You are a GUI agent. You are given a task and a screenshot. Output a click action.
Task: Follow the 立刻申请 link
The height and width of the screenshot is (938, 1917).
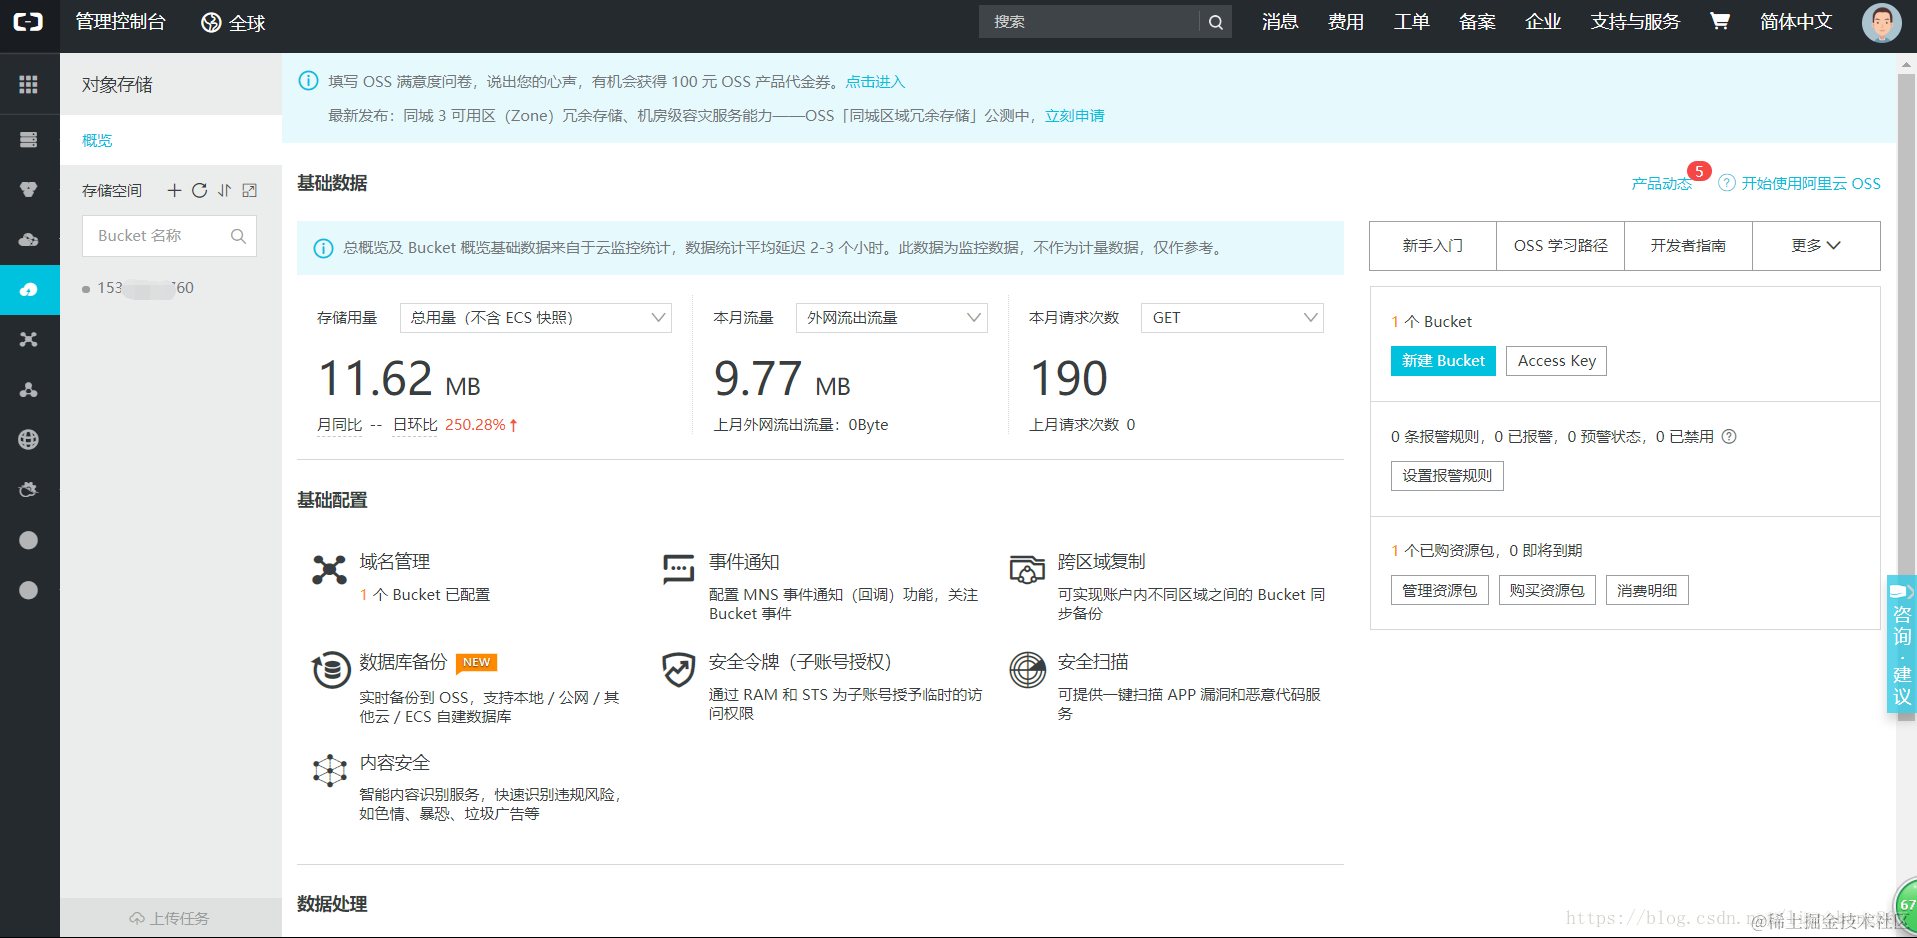[x=1075, y=116]
